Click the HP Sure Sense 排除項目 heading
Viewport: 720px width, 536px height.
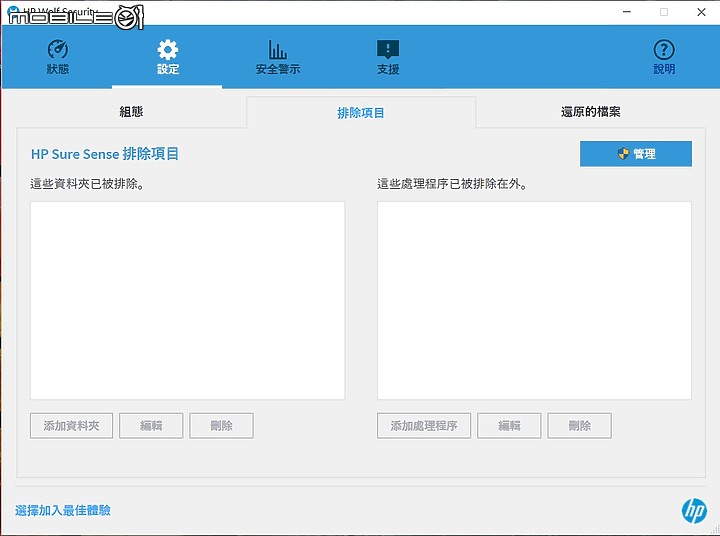[105, 154]
